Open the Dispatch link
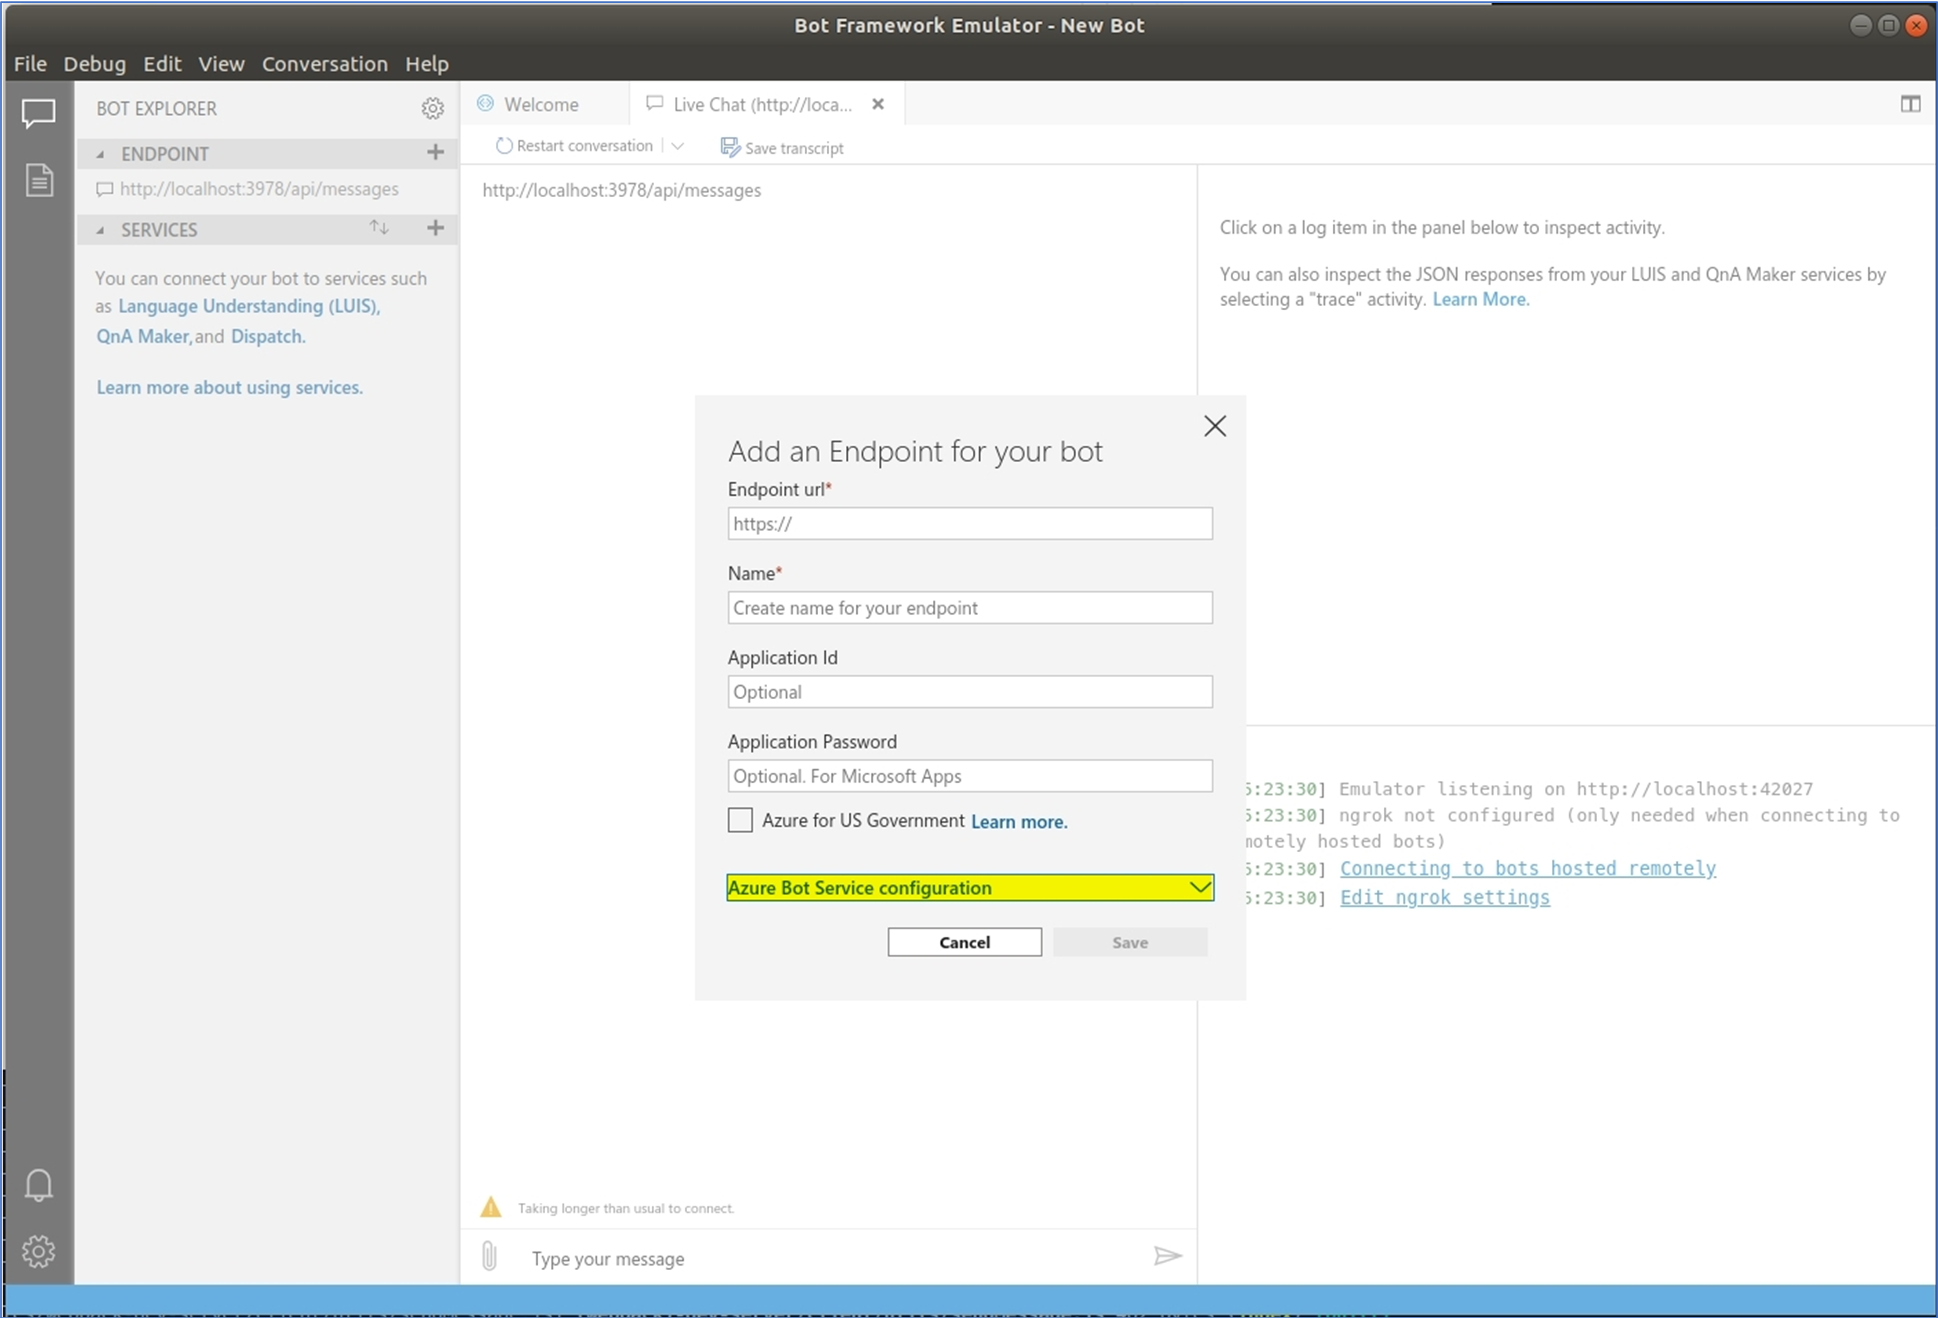The image size is (1938, 1318). pos(268,336)
